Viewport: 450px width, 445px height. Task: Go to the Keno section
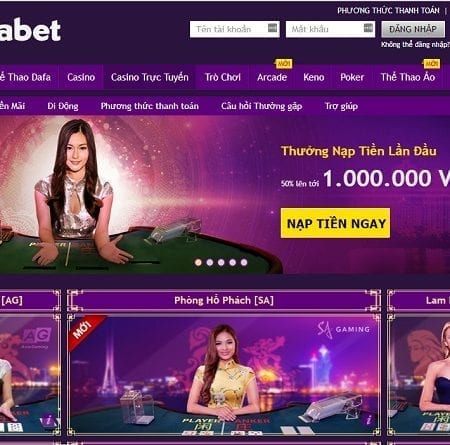tap(314, 77)
